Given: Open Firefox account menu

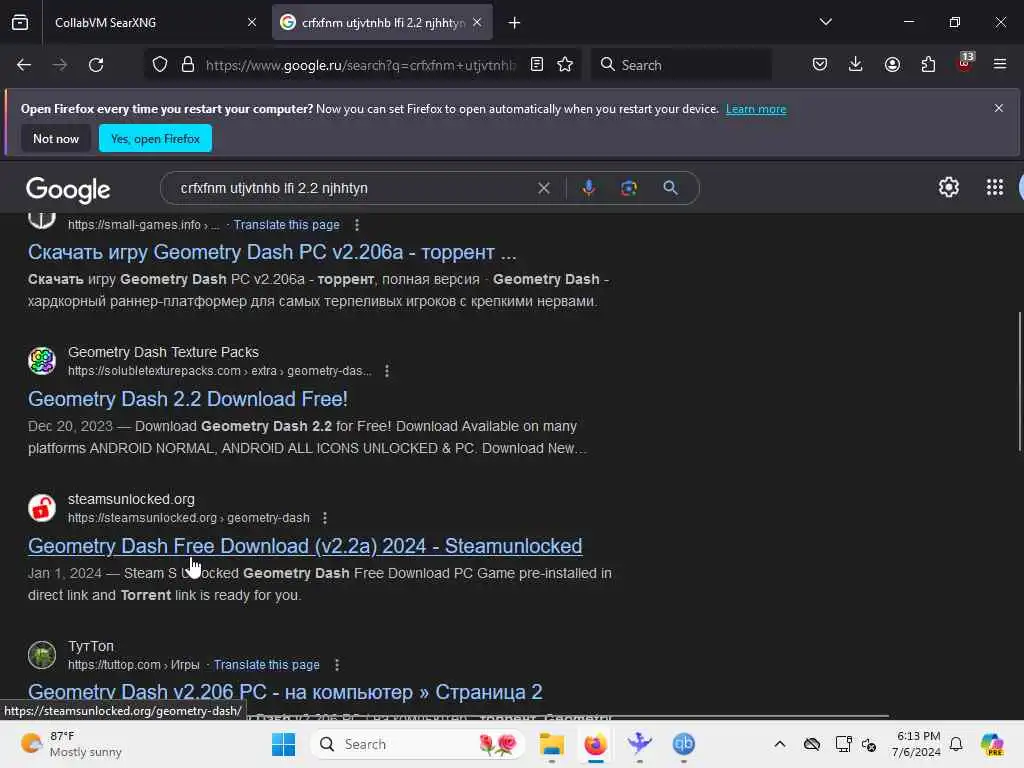Looking at the screenshot, I should coord(892,64).
